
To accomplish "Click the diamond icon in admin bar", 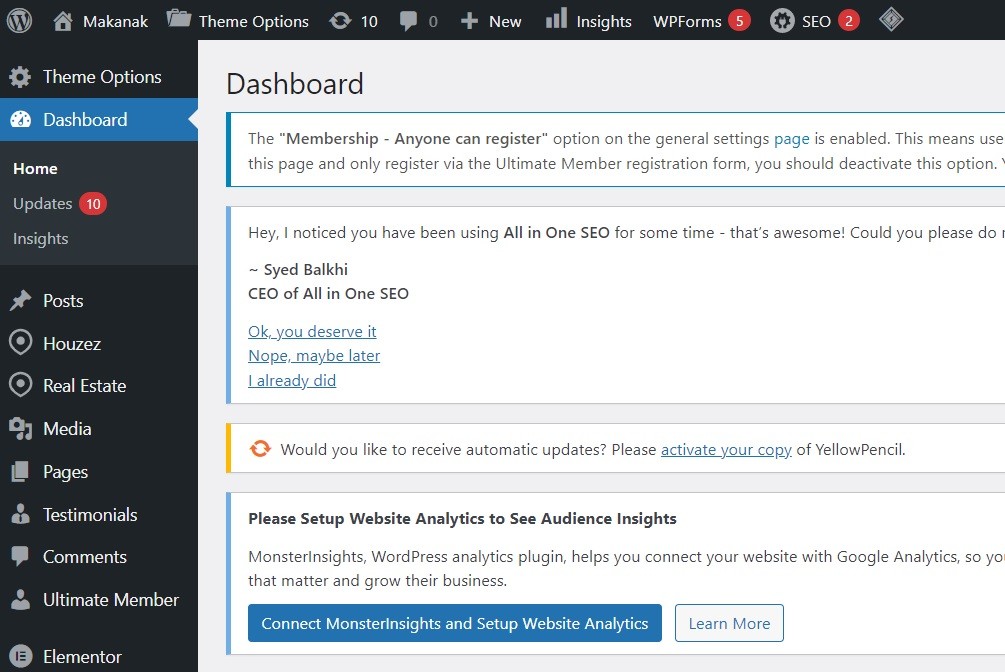I will [x=891, y=20].
